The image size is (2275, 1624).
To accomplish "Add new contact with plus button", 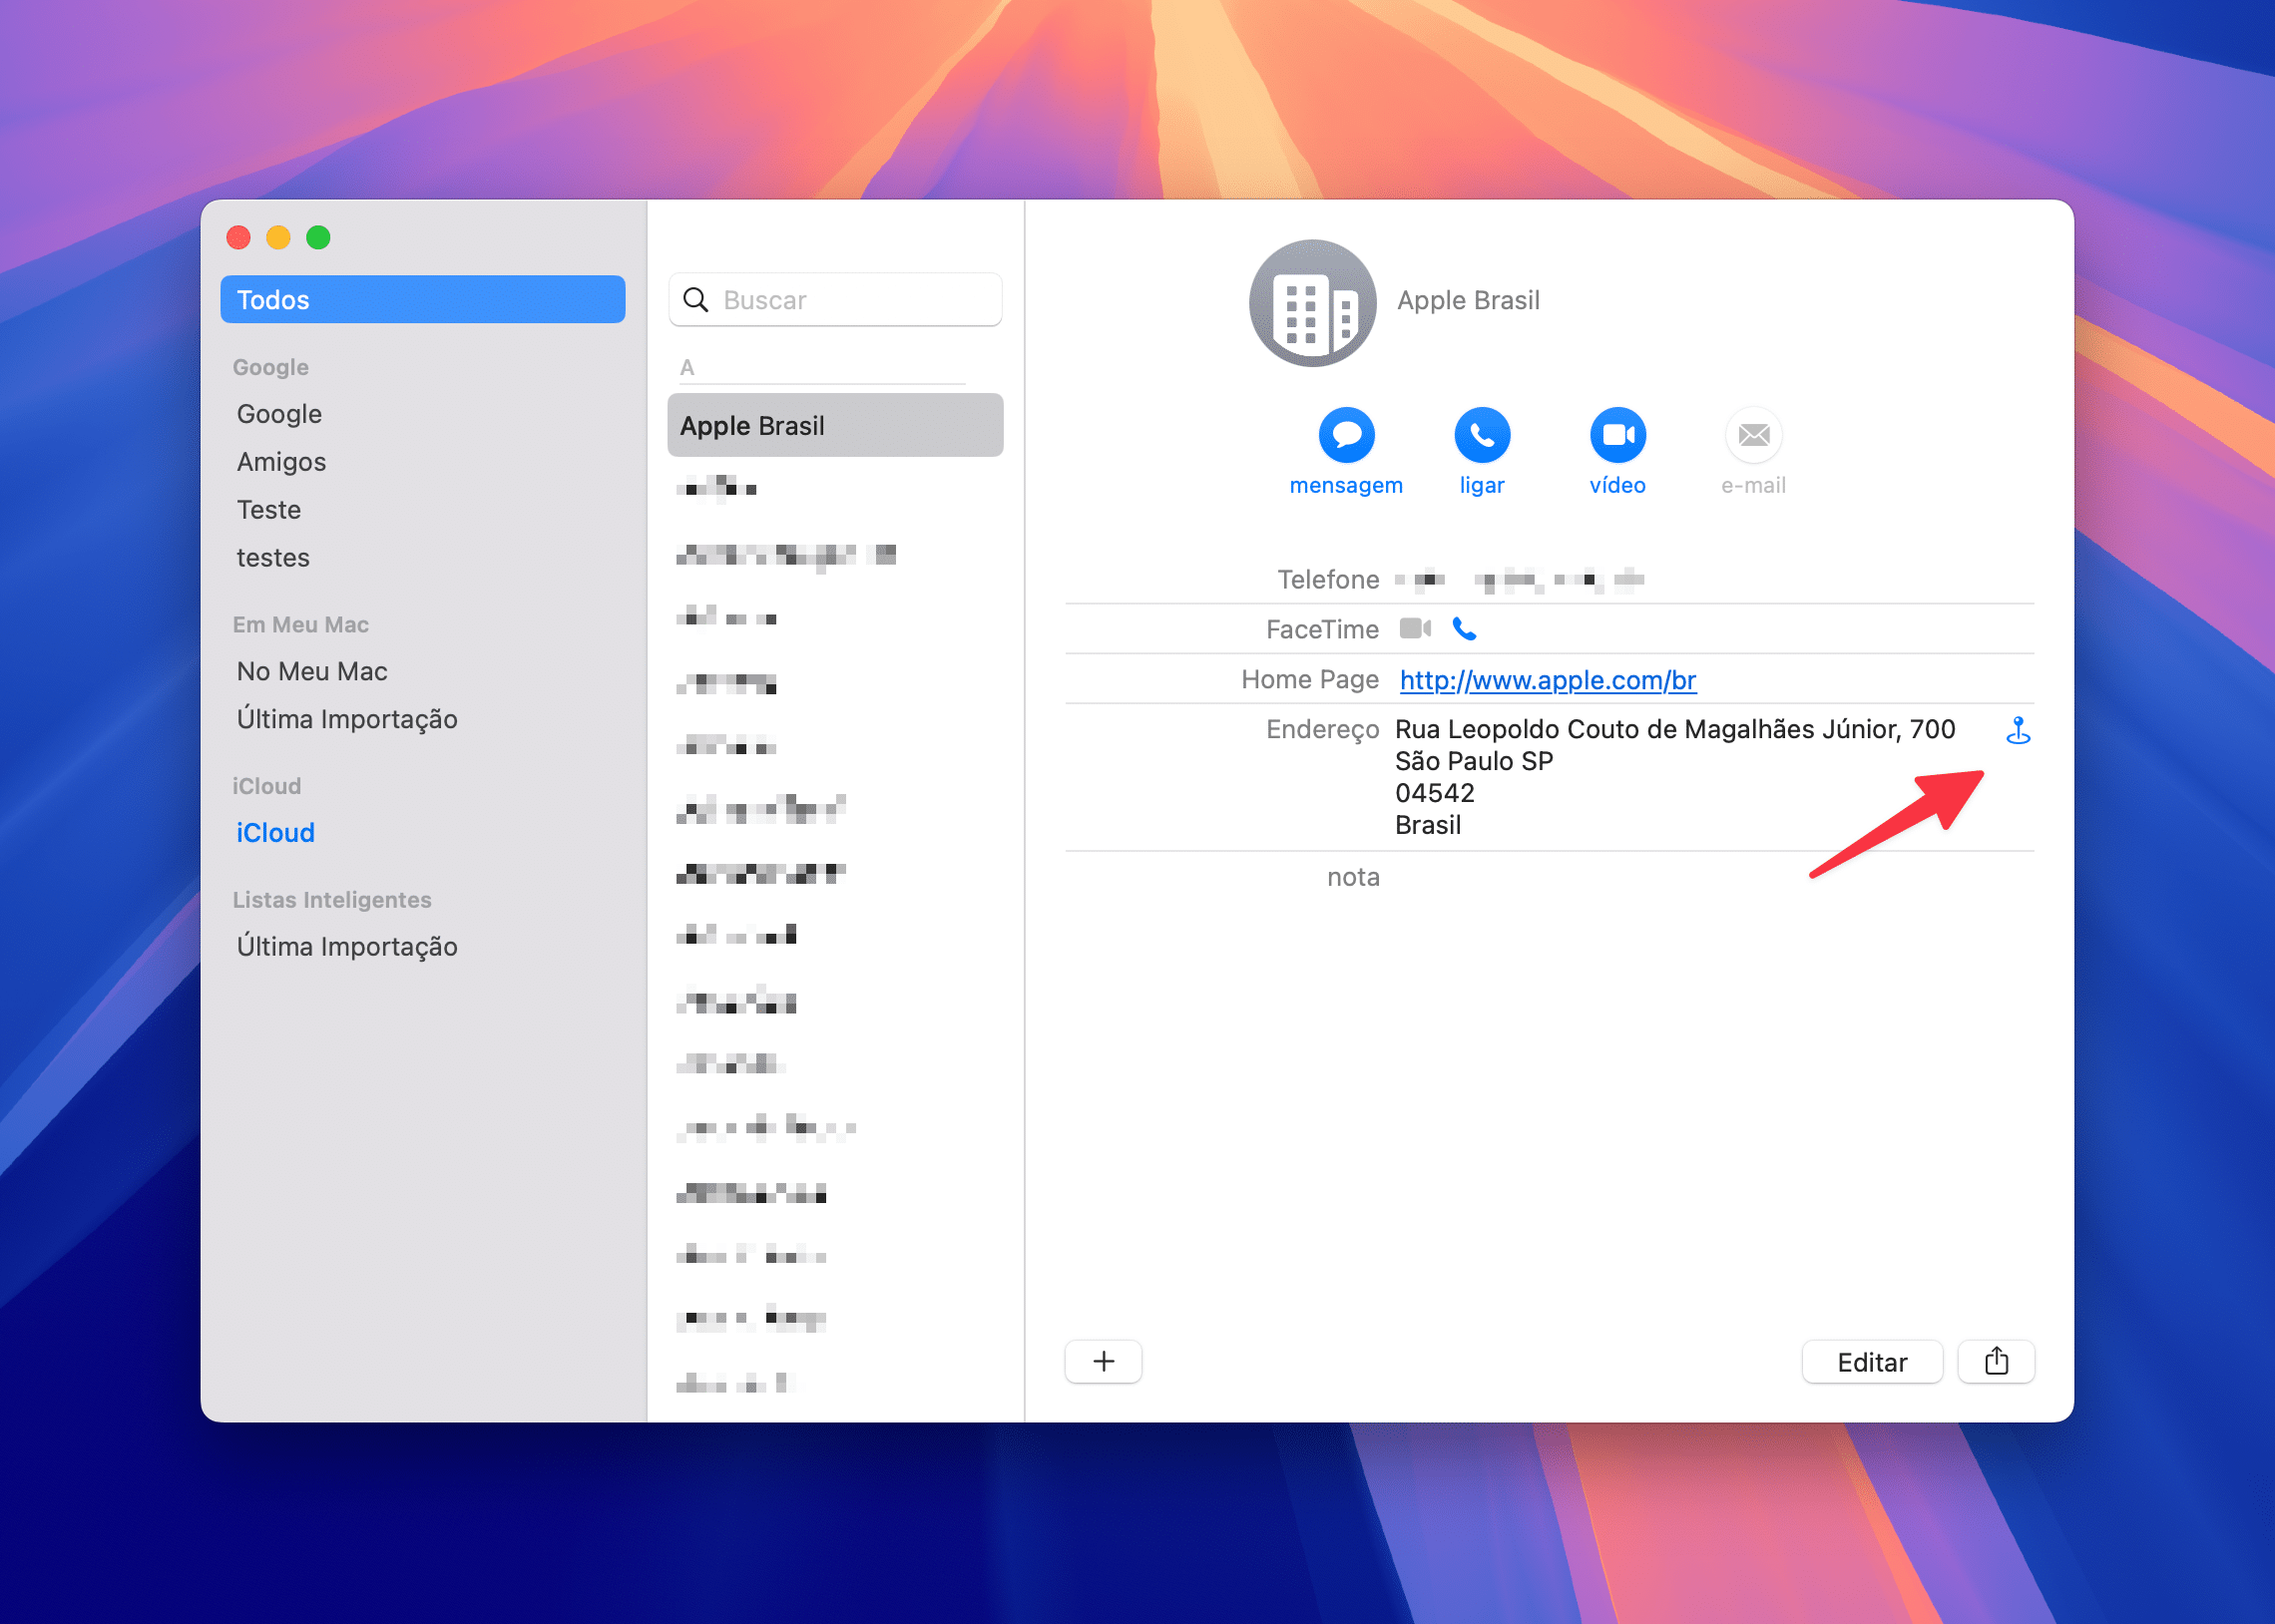I will pyautogui.click(x=1103, y=1361).
